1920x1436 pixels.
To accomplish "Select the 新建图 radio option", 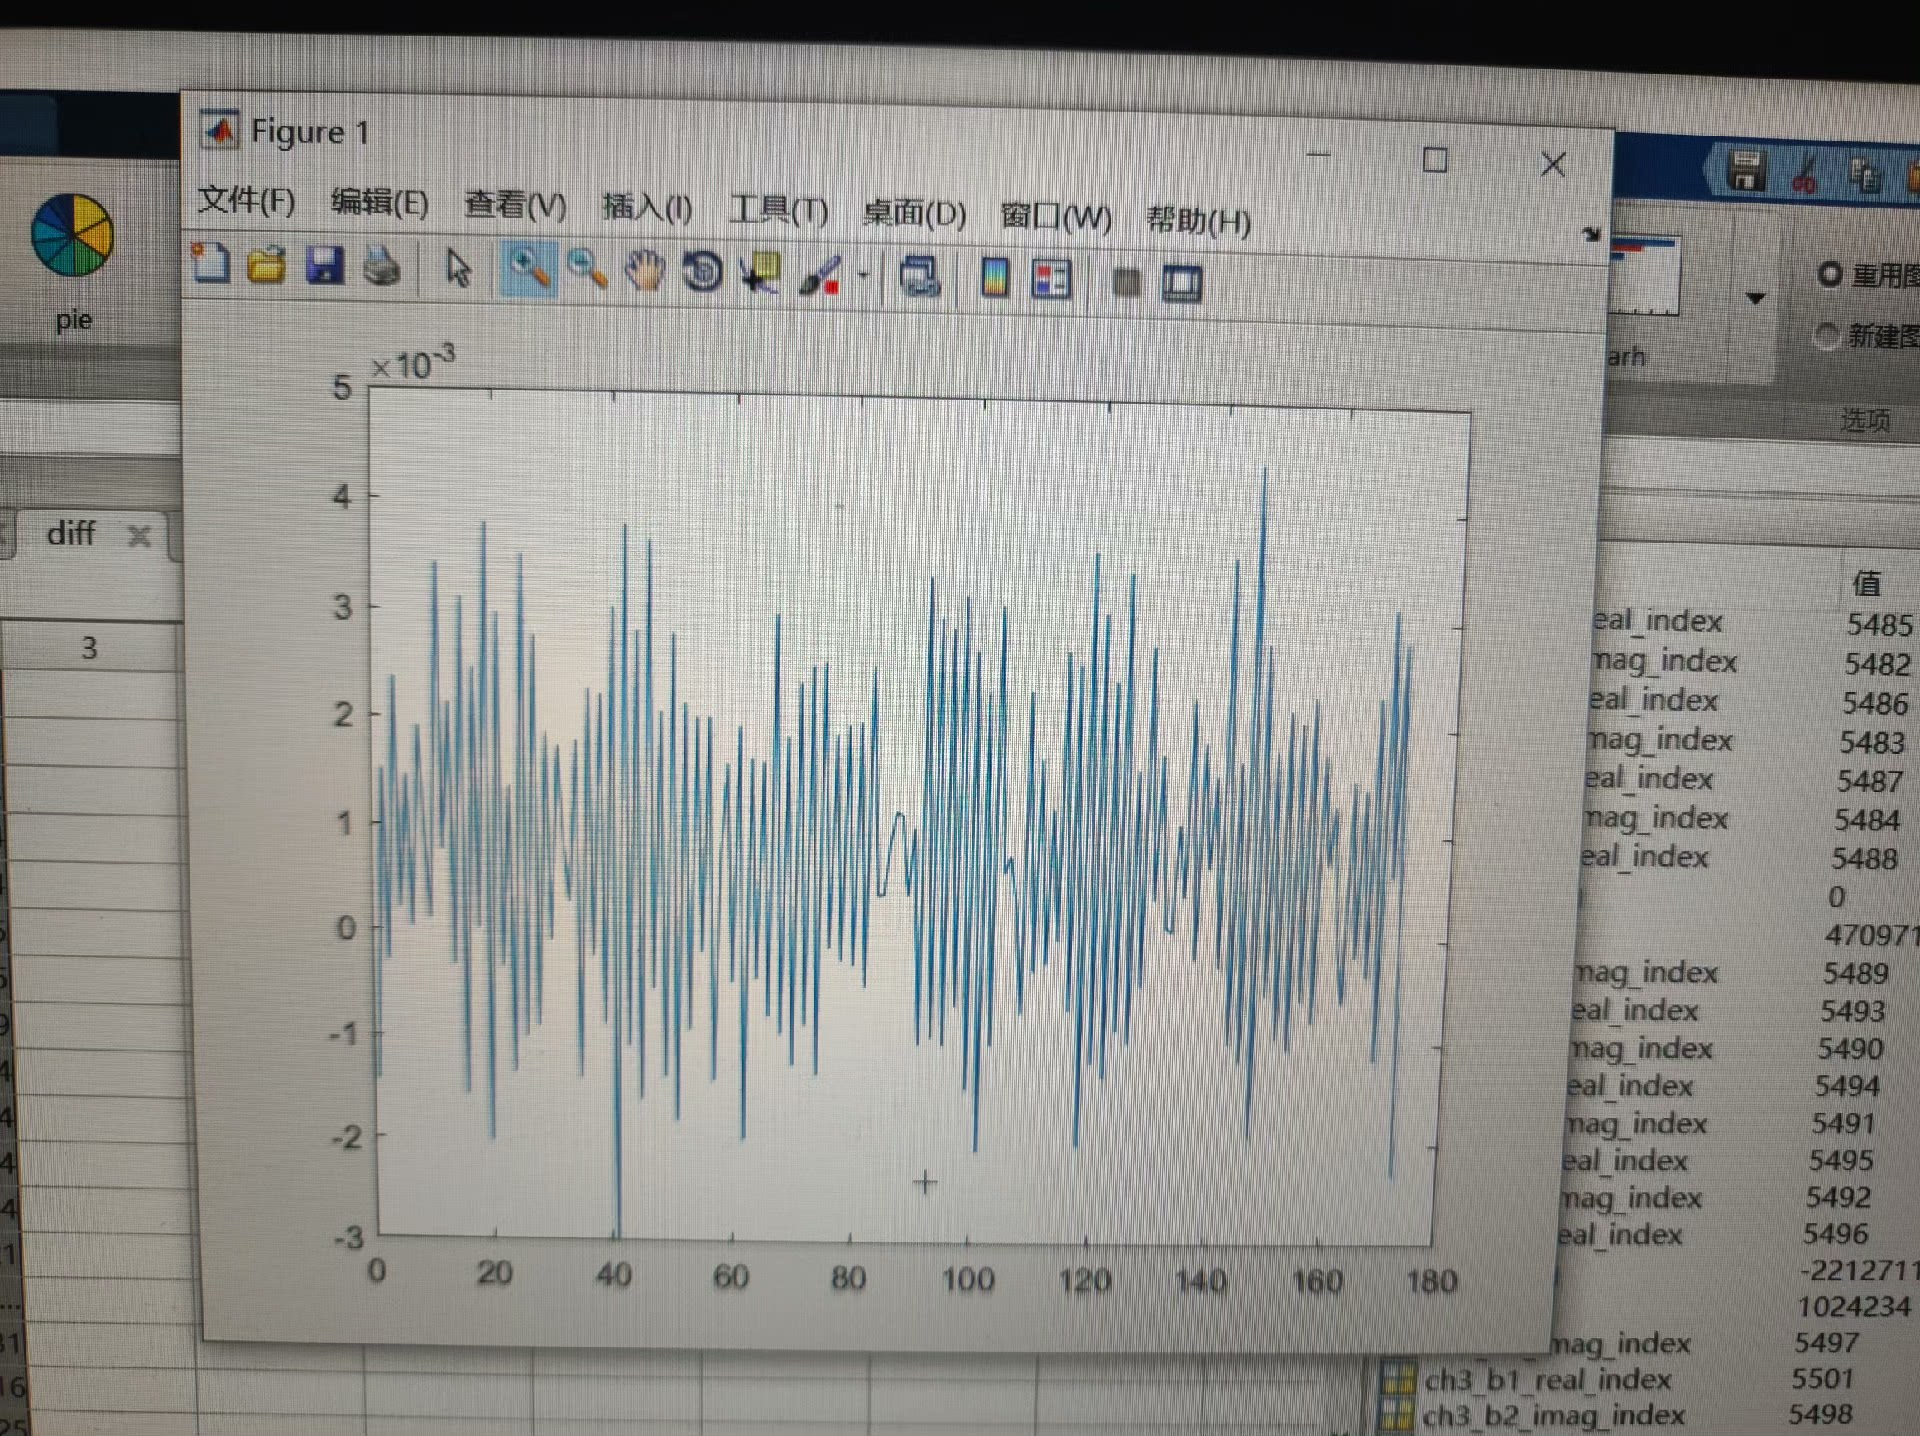I will pyautogui.click(x=1826, y=336).
